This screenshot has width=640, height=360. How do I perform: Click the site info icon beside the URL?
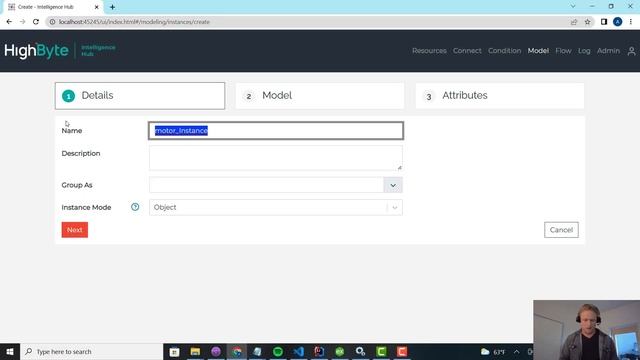coord(52,22)
